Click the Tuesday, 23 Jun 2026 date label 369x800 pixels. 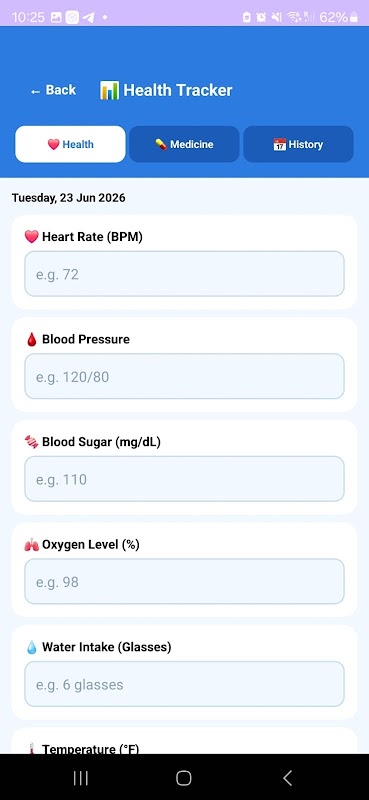[68, 198]
